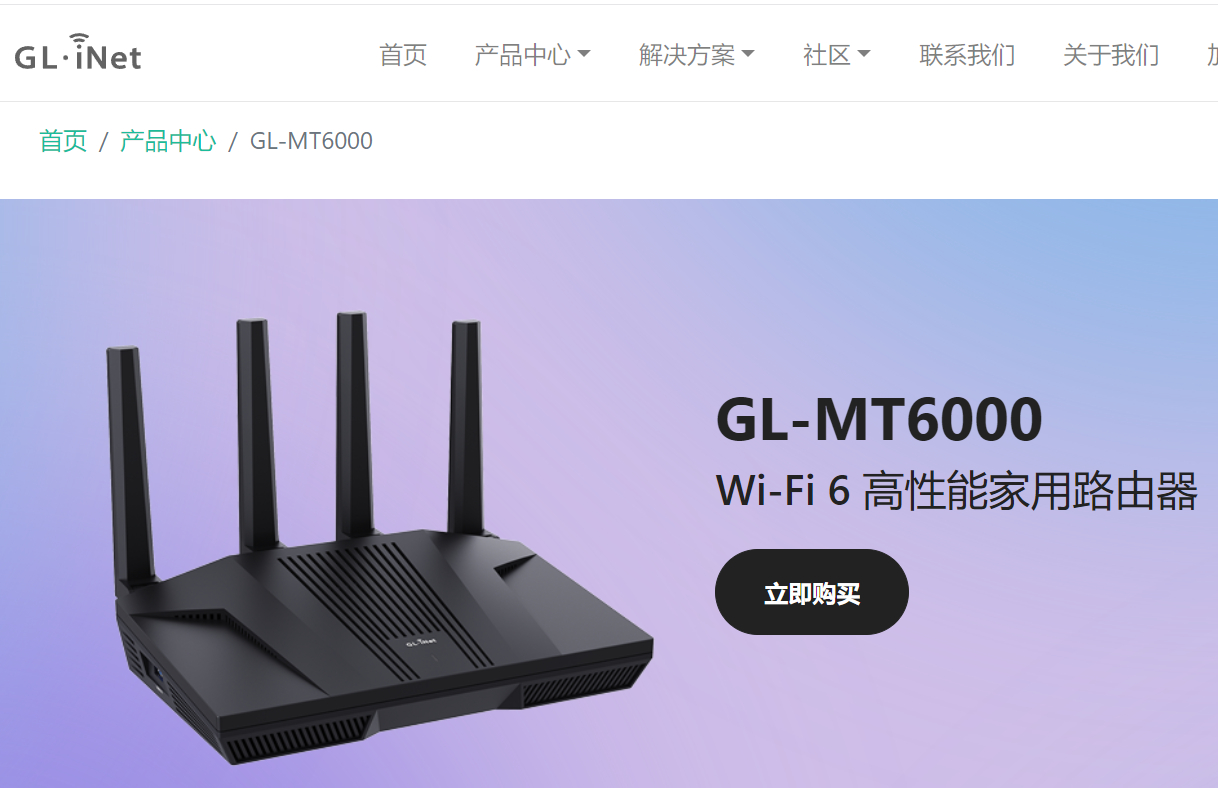The height and width of the screenshot is (788, 1218).
Task: Click the GL-MT6000 breadcrumb text
Action: pyautogui.click(x=311, y=141)
